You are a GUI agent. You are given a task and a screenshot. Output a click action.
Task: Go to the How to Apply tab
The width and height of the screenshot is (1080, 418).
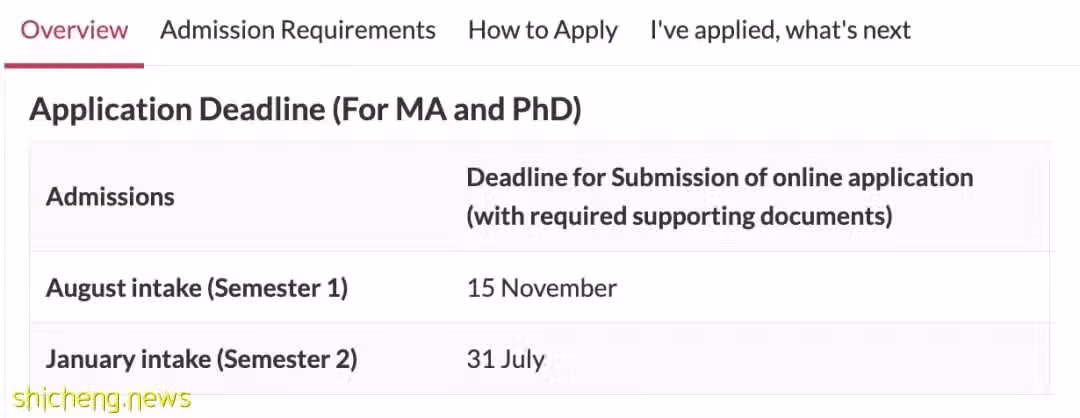543,31
